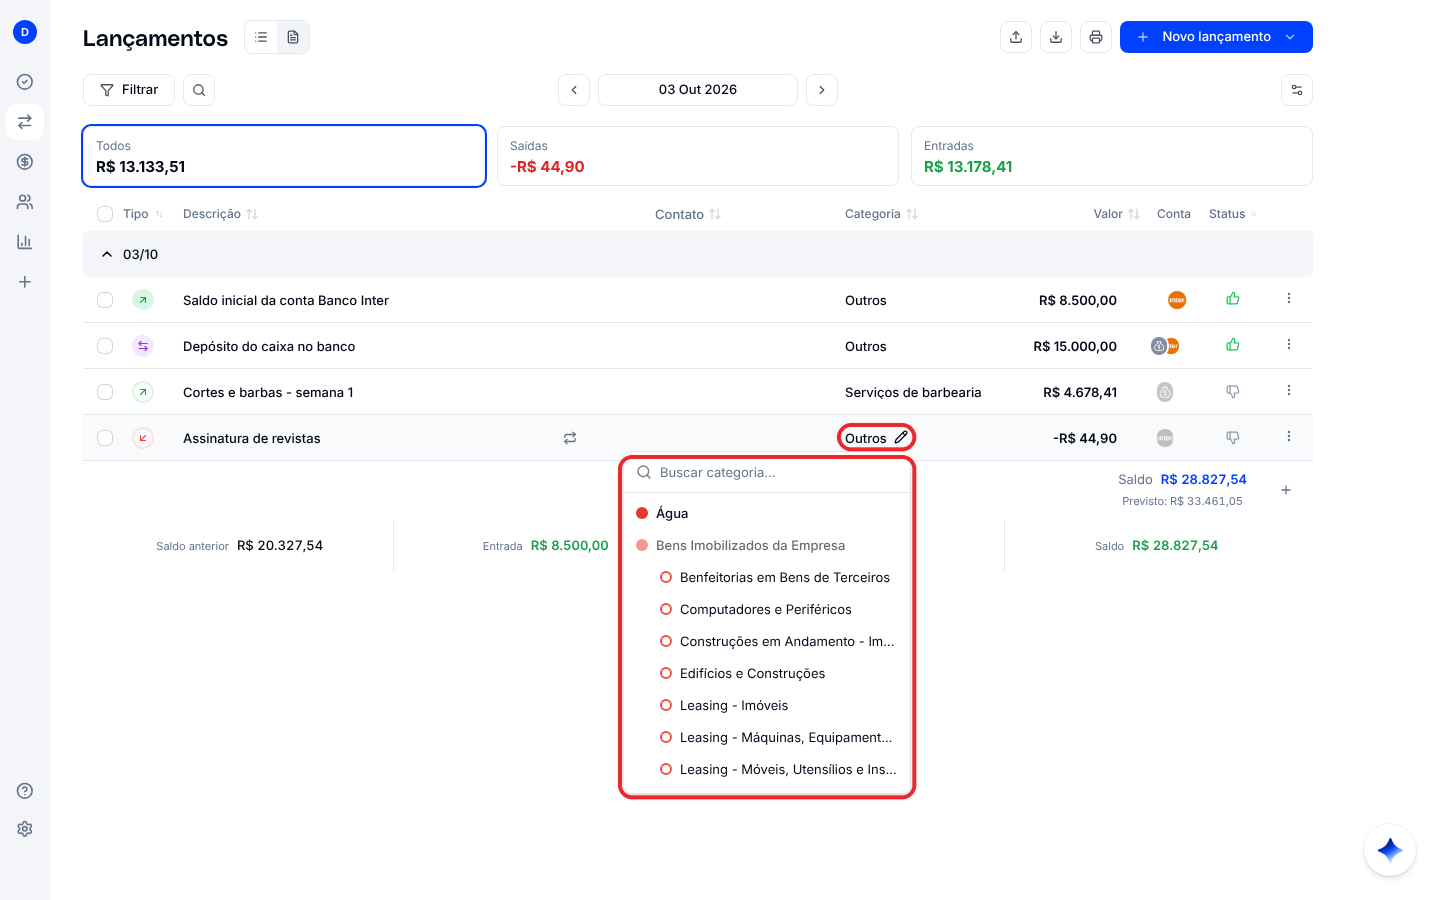Open the display settings sliders icon

coord(1297,90)
